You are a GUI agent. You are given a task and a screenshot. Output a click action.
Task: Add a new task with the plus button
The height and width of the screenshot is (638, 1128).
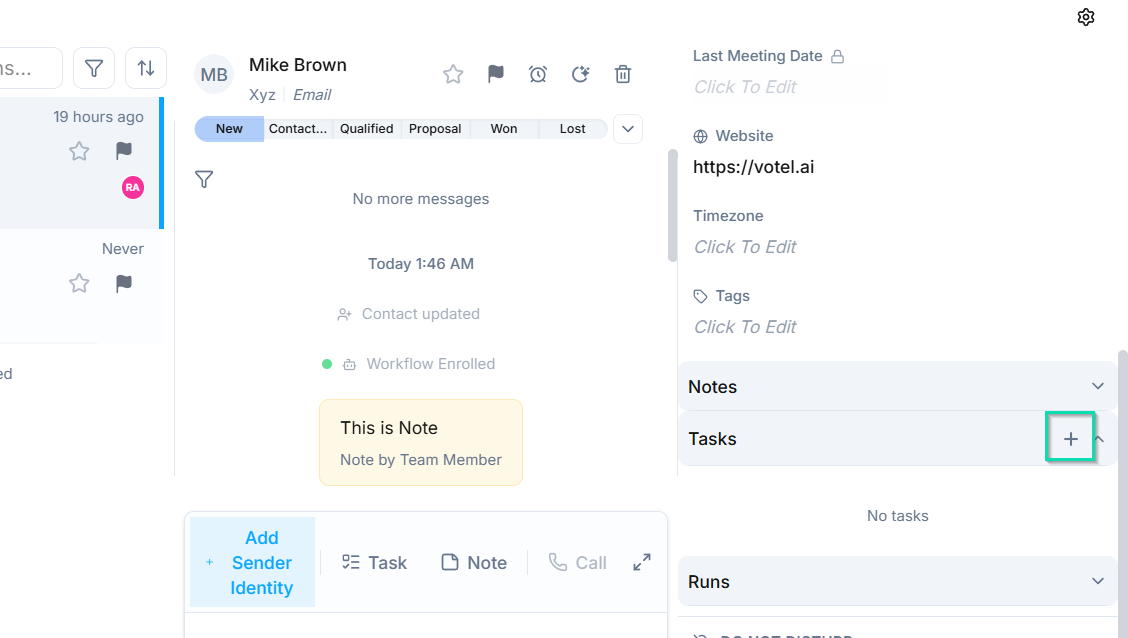coord(1070,438)
